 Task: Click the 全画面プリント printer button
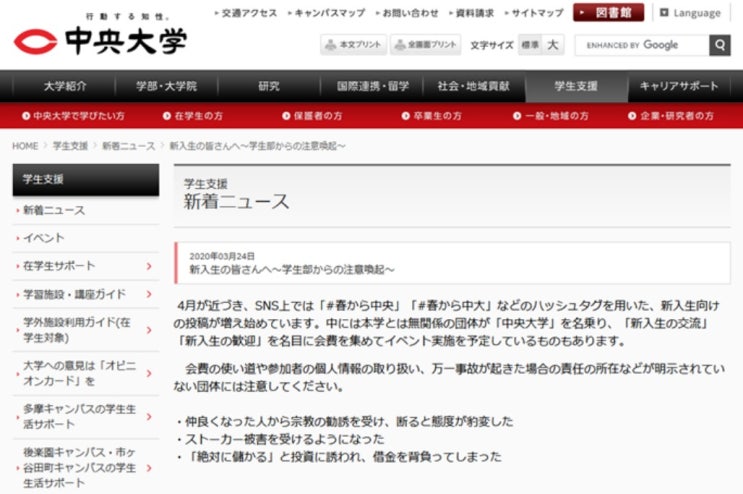pyautogui.click(x=426, y=45)
